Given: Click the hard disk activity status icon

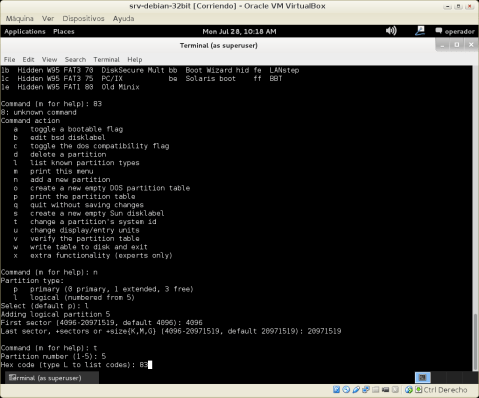Looking at the screenshot, I should 336,389.
